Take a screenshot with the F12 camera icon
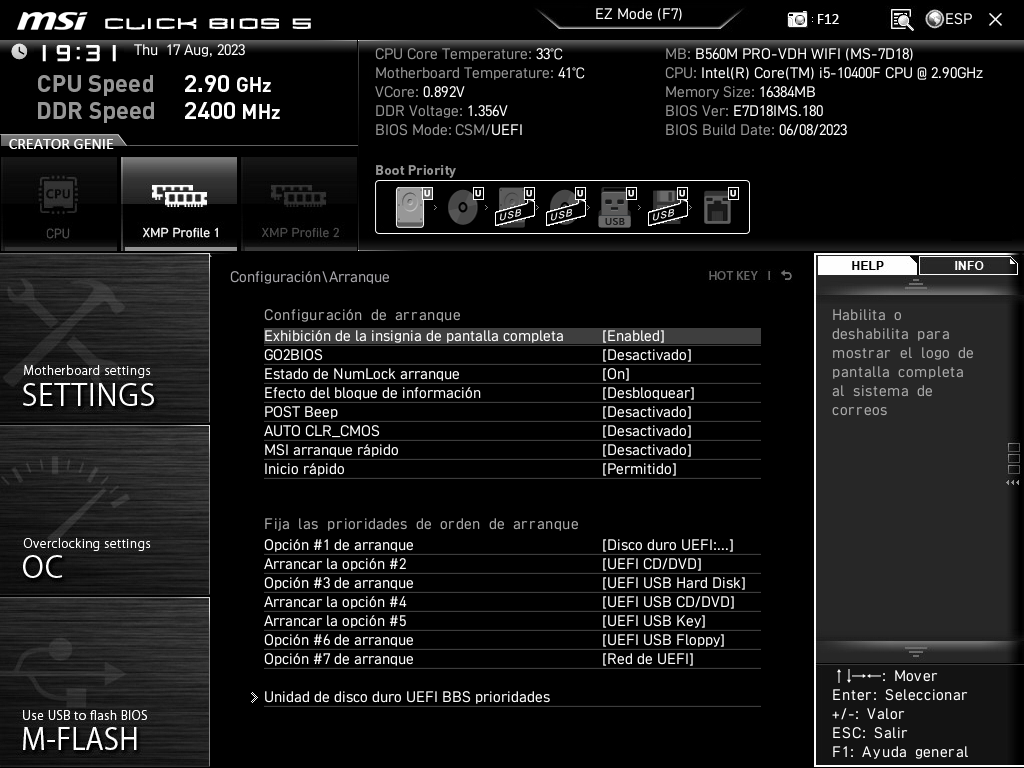 tap(797, 19)
